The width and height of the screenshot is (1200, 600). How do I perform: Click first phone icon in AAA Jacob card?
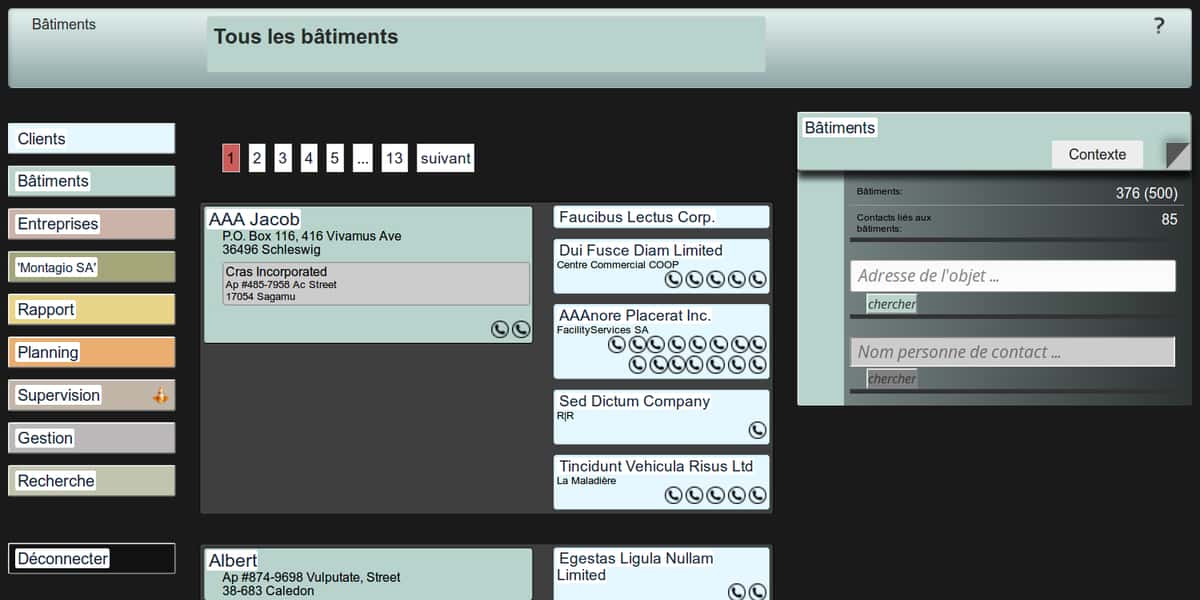tap(500, 329)
